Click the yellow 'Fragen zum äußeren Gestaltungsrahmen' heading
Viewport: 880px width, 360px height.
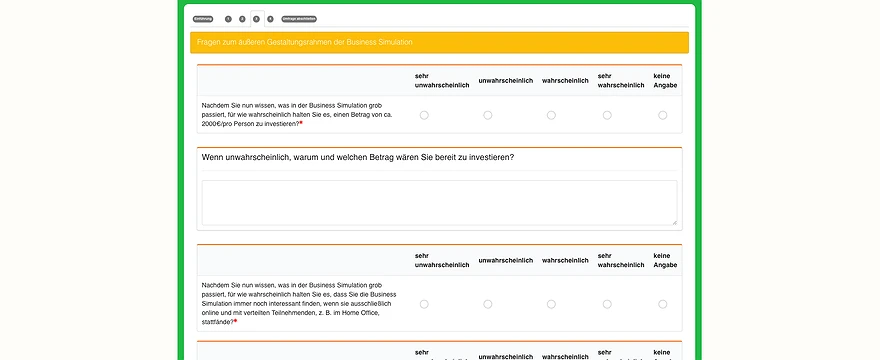click(x=439, y=43)
